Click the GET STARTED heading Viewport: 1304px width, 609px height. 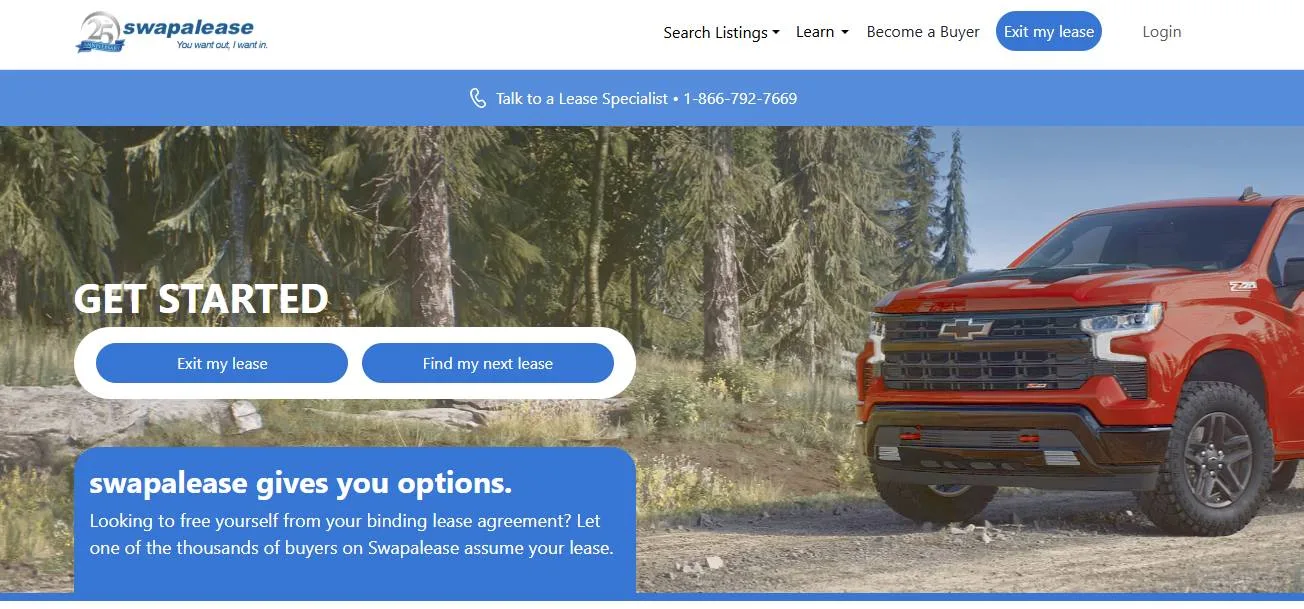[201, 299]
